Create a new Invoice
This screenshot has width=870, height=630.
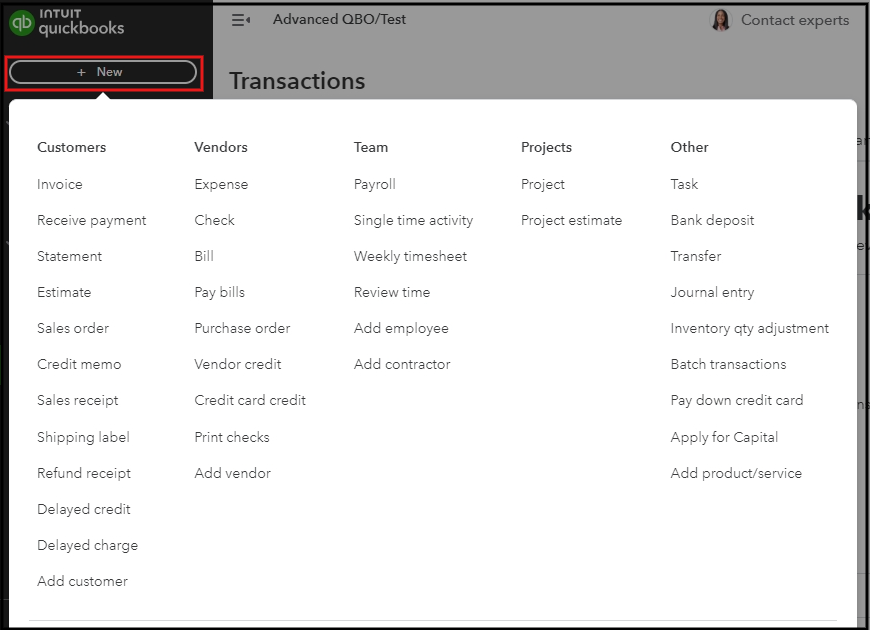[59, 184]
